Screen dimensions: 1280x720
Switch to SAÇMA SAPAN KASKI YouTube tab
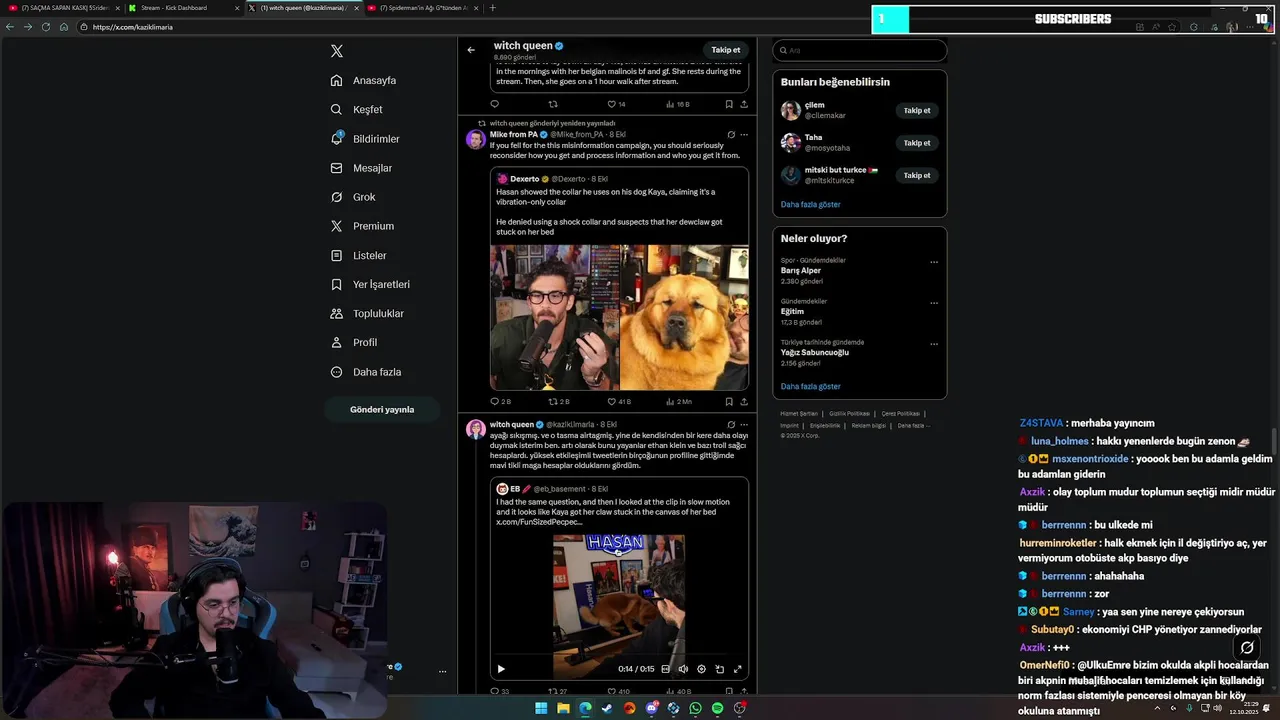[x=62, y=8]
